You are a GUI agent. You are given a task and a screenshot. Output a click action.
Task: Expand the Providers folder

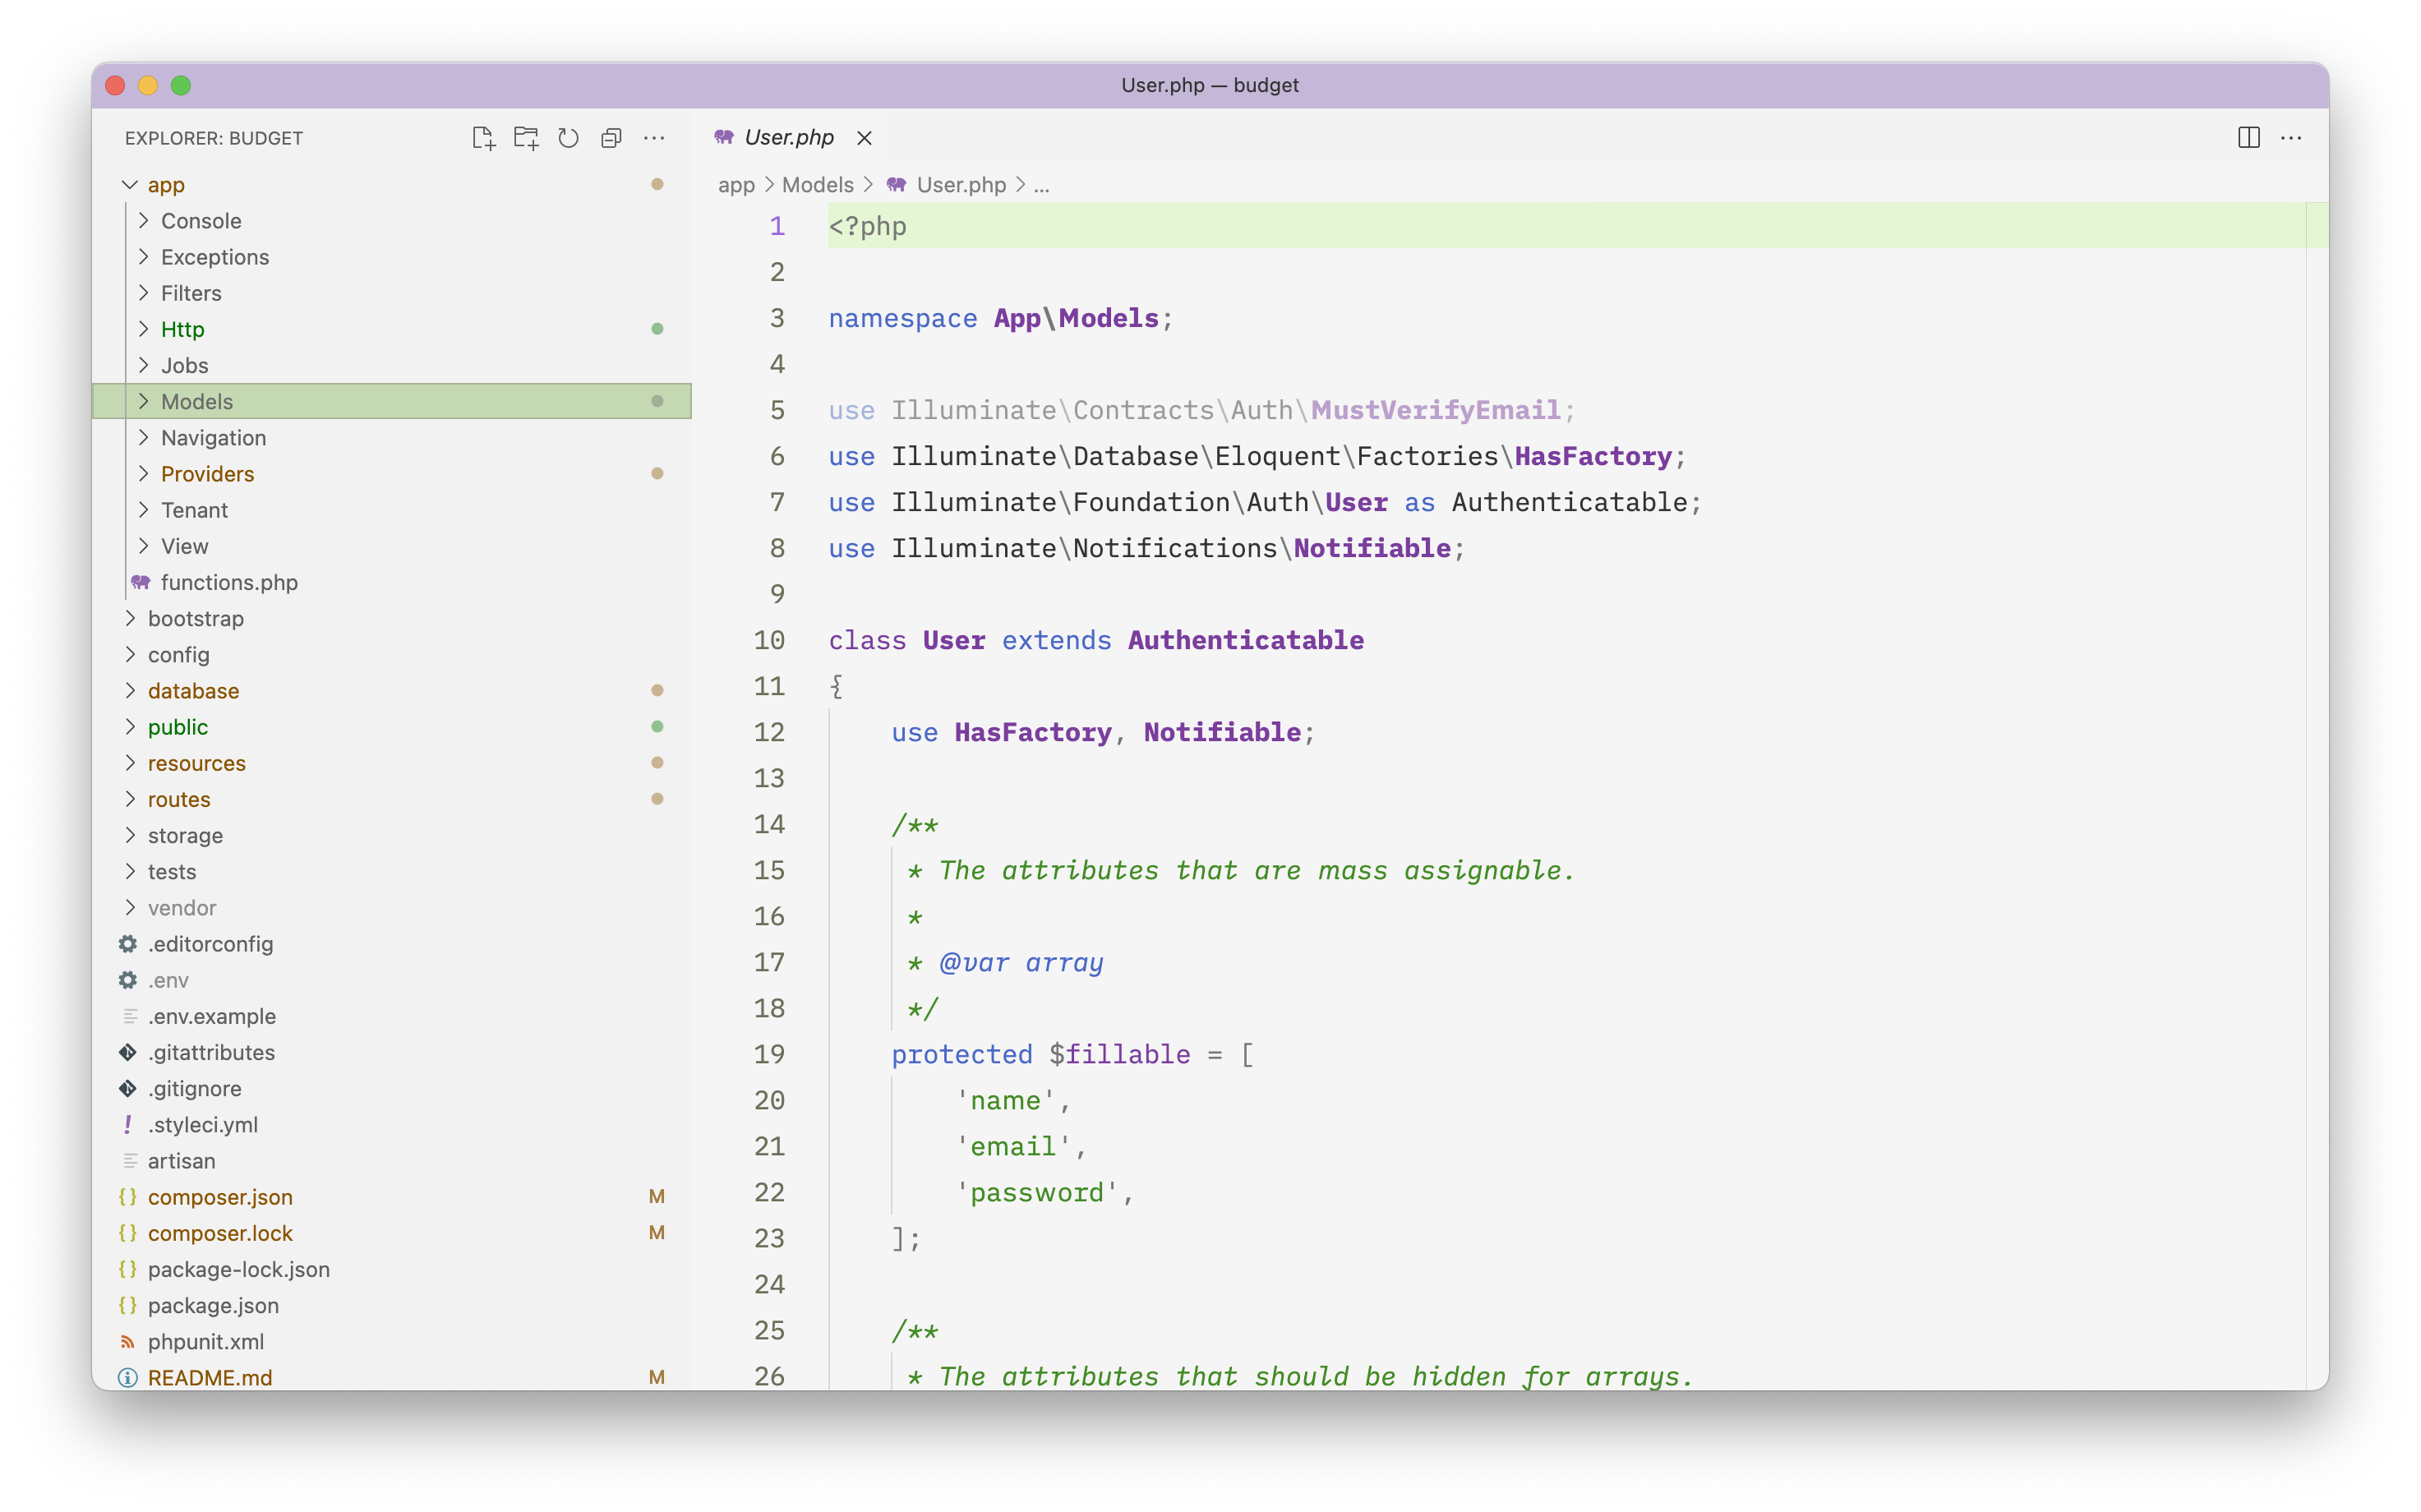coord(207,474)
